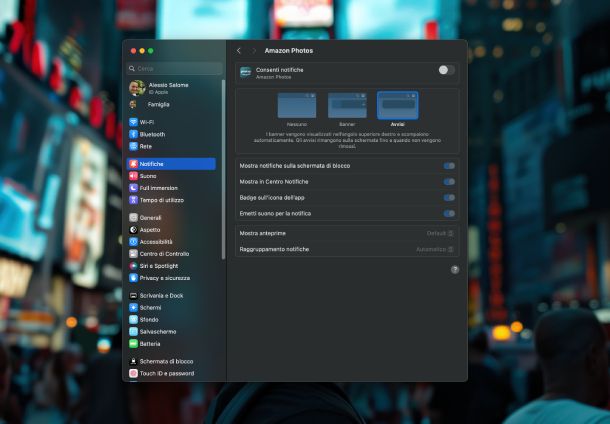Click the Amazon Photos window title

tap(289, 51)
